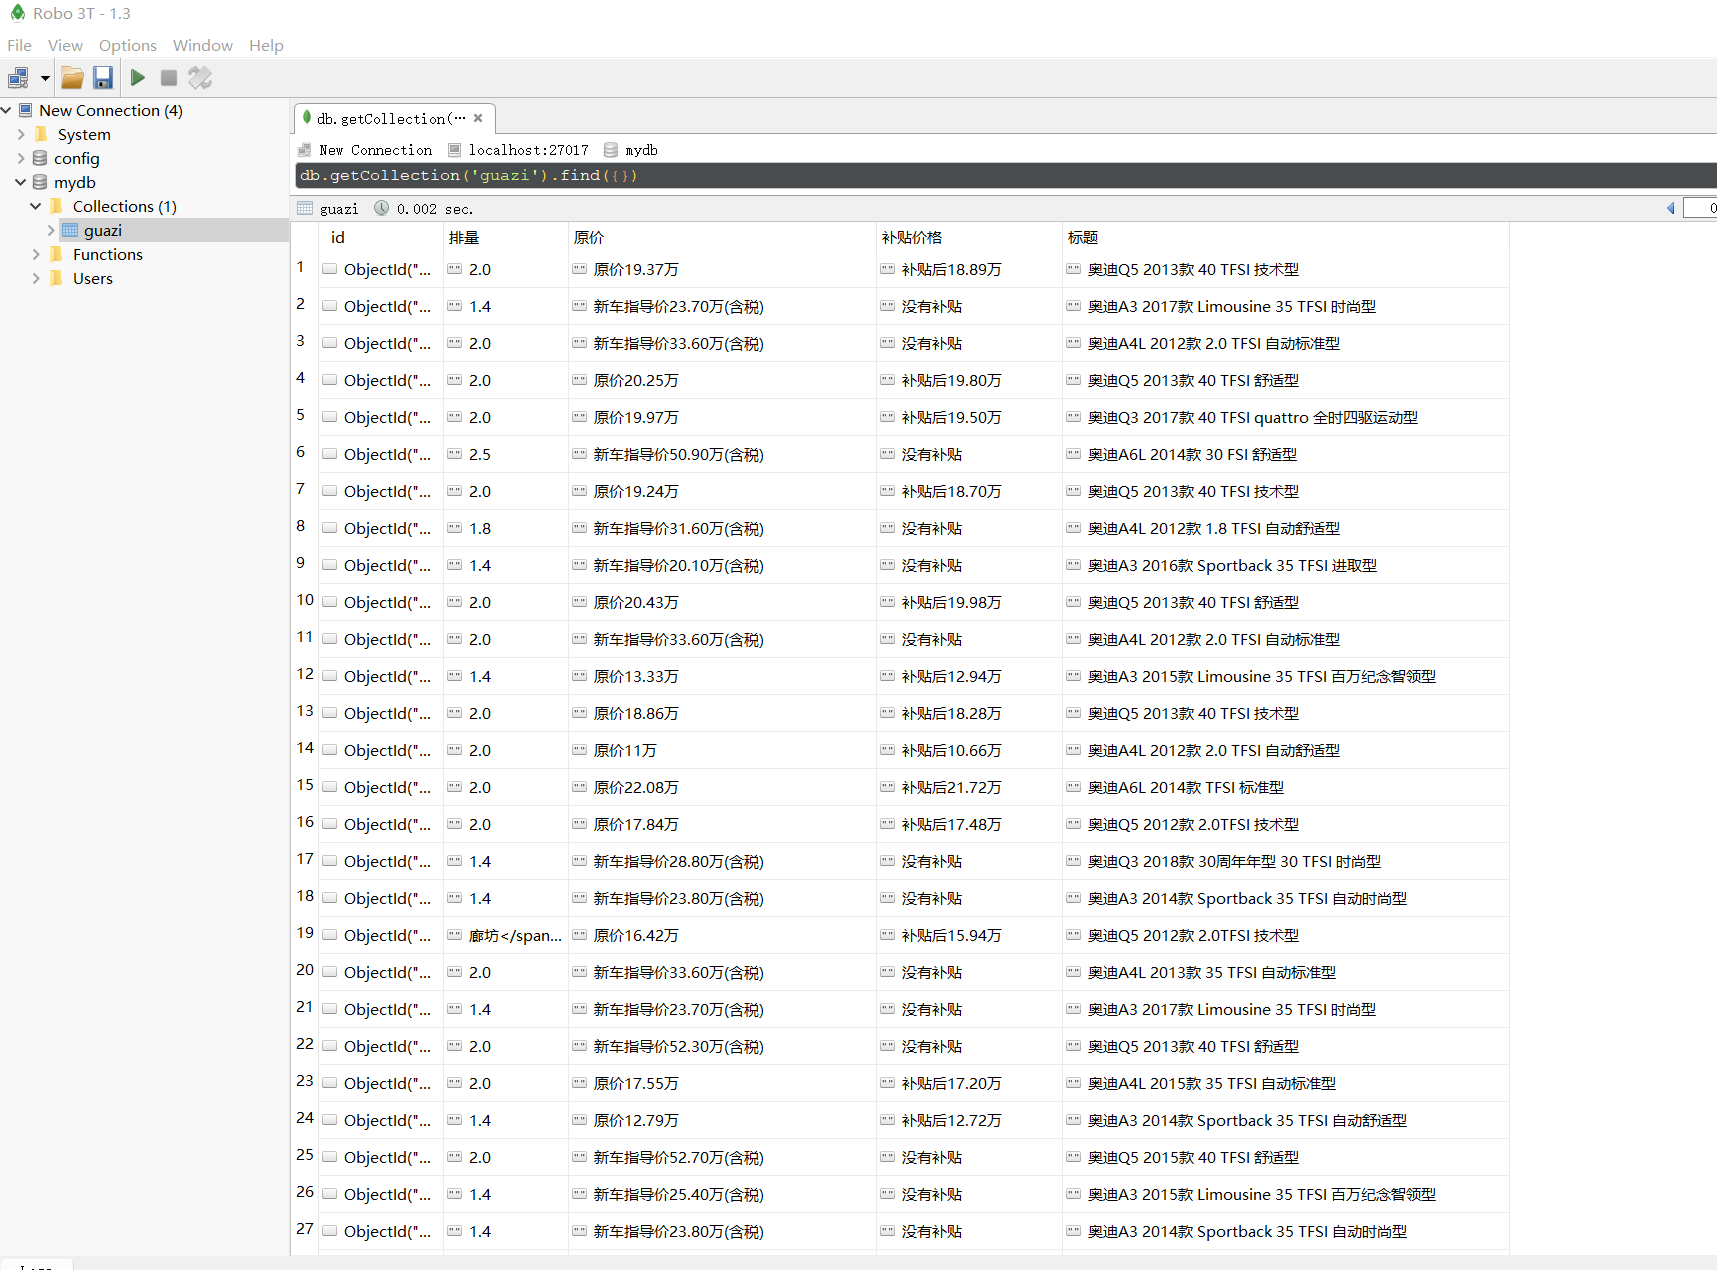Go to previous results page with blue arrow
This screenshot has width=1717, height=1270.
(1670, 208)
